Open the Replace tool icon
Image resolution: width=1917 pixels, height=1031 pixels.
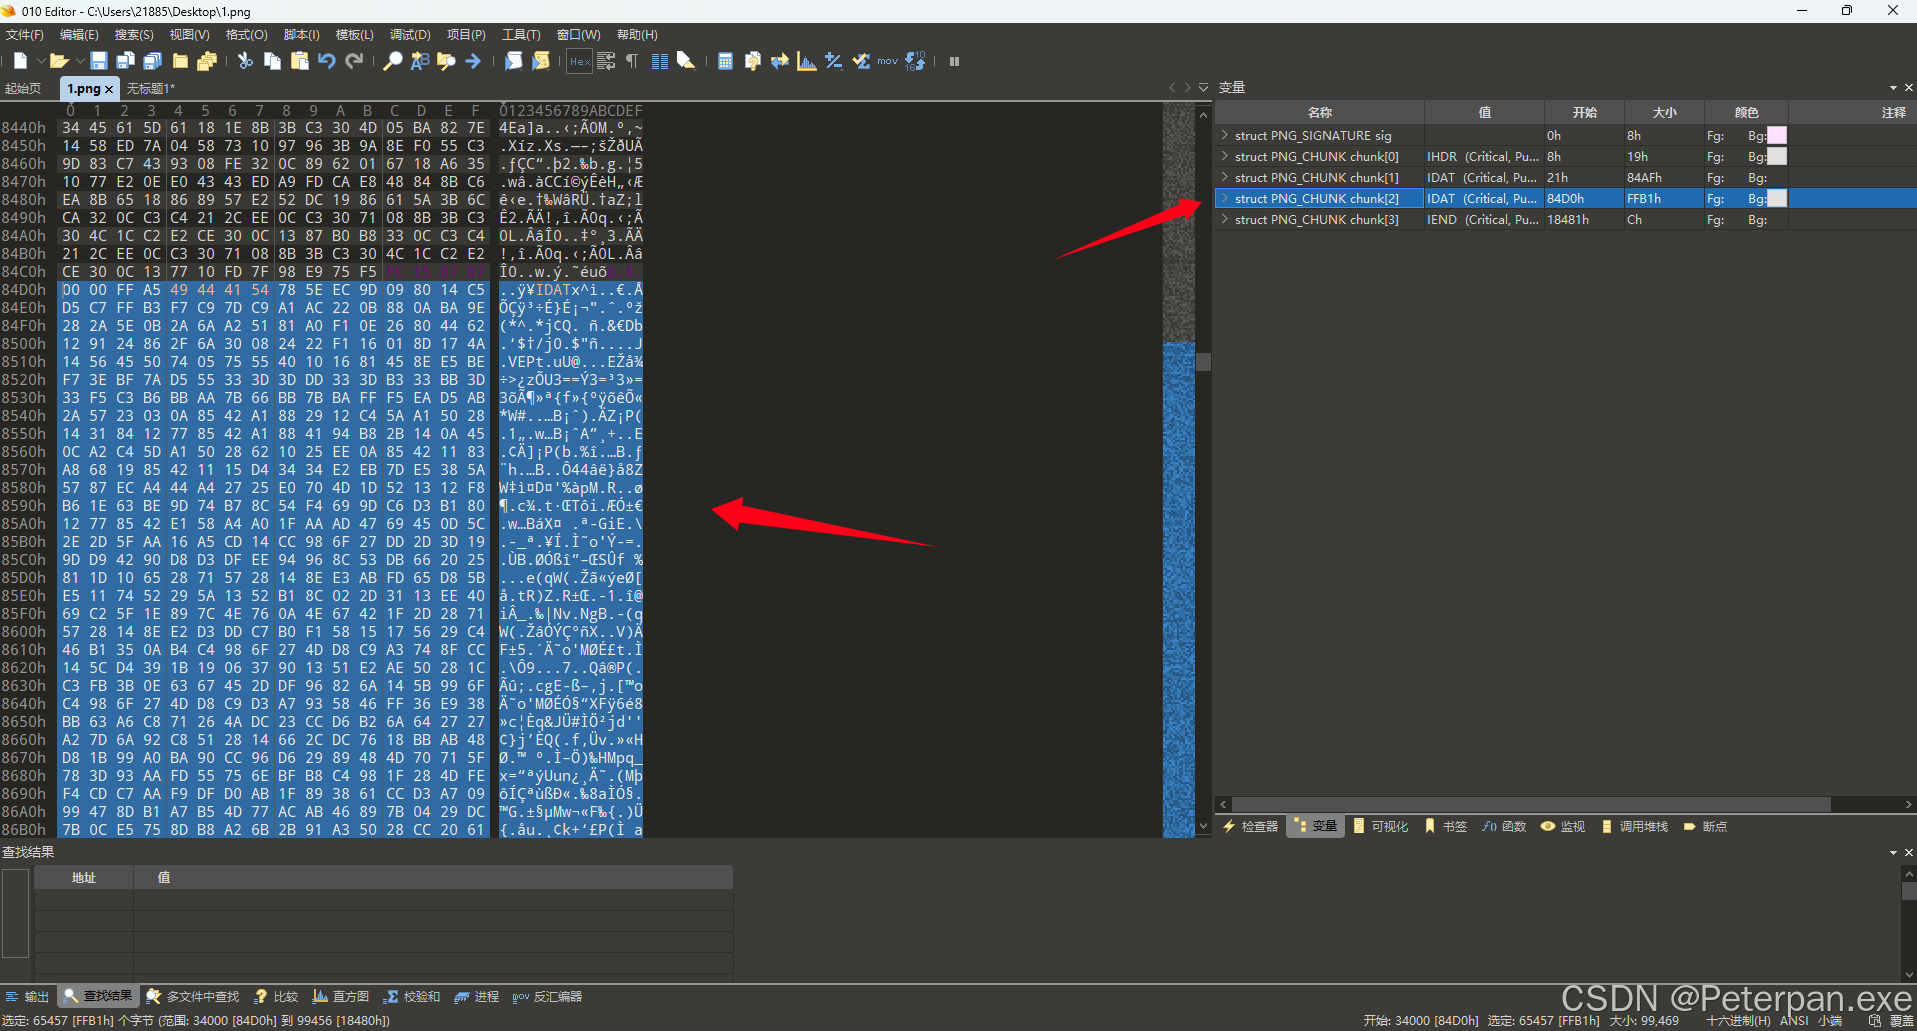tap(420, 61)
